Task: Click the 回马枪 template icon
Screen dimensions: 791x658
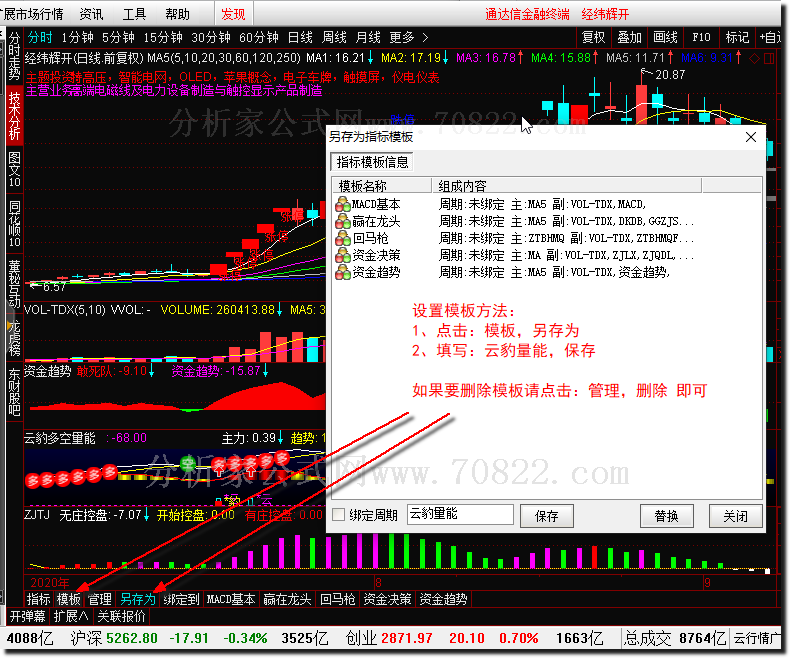Action: (x=344, y=238)
